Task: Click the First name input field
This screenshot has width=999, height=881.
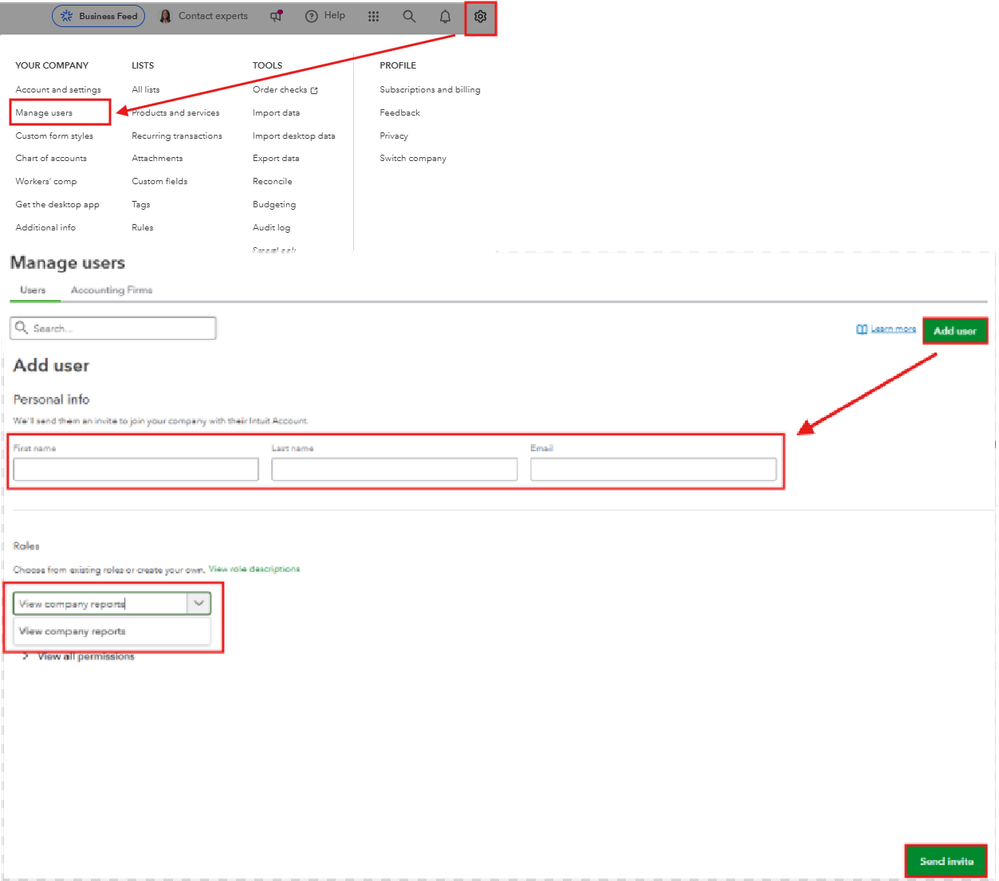Action: click(136, 469)
